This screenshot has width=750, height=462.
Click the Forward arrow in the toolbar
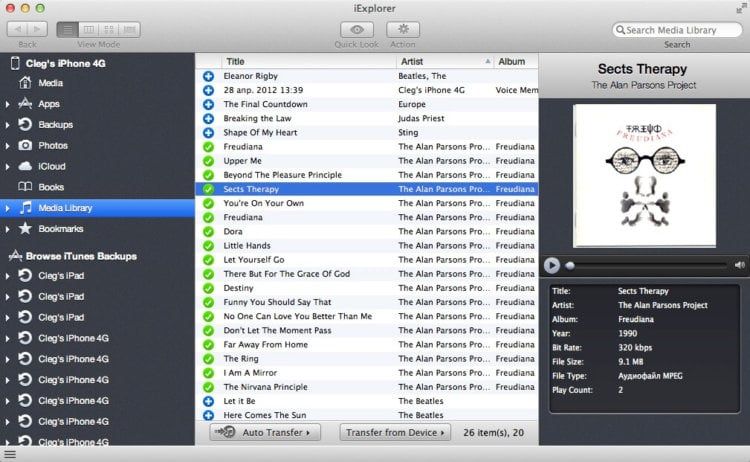tap(37, 29)
